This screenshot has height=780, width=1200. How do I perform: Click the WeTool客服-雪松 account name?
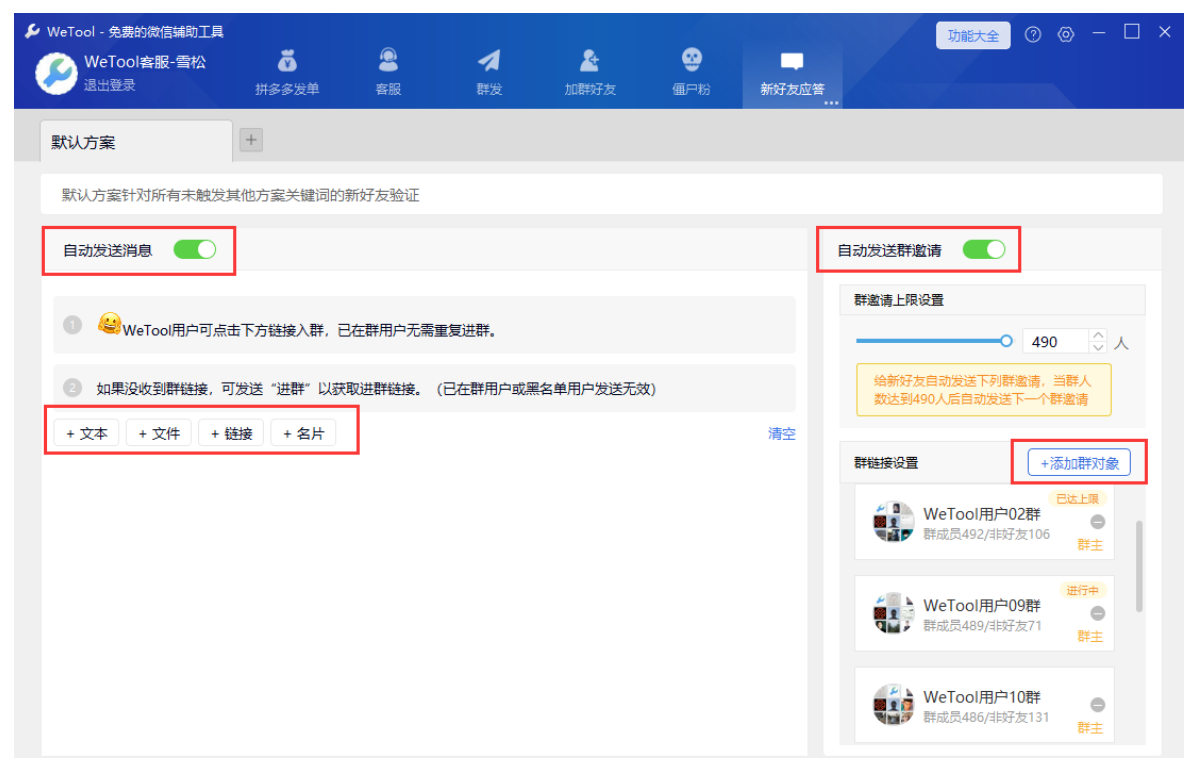[145, 62]
